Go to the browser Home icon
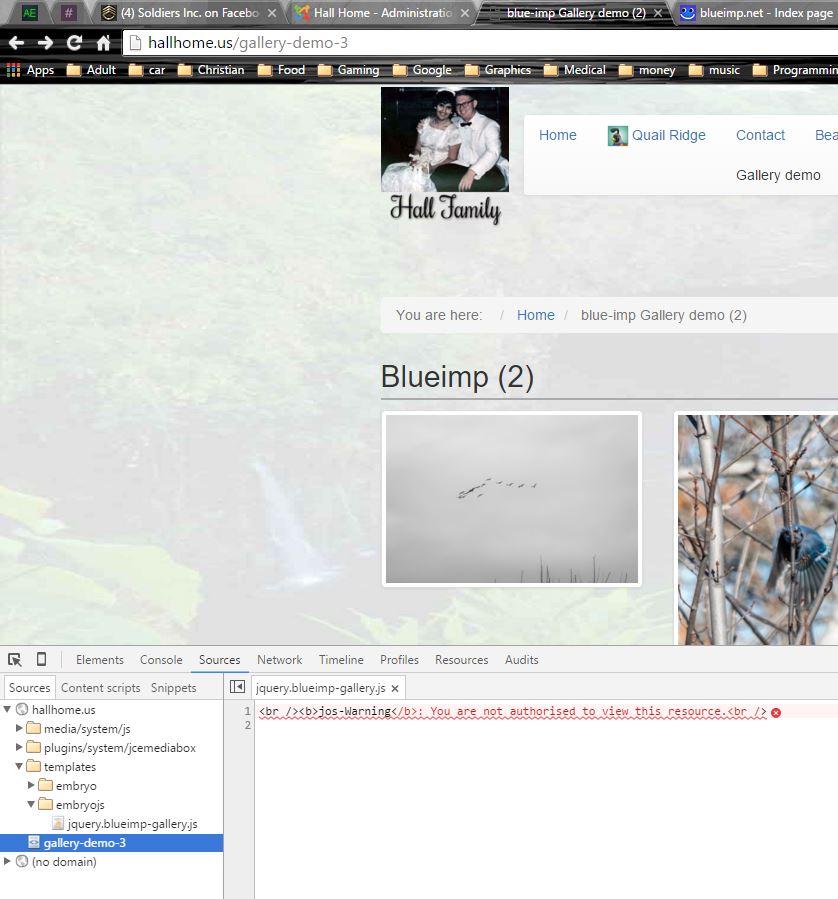 [103, 43]
